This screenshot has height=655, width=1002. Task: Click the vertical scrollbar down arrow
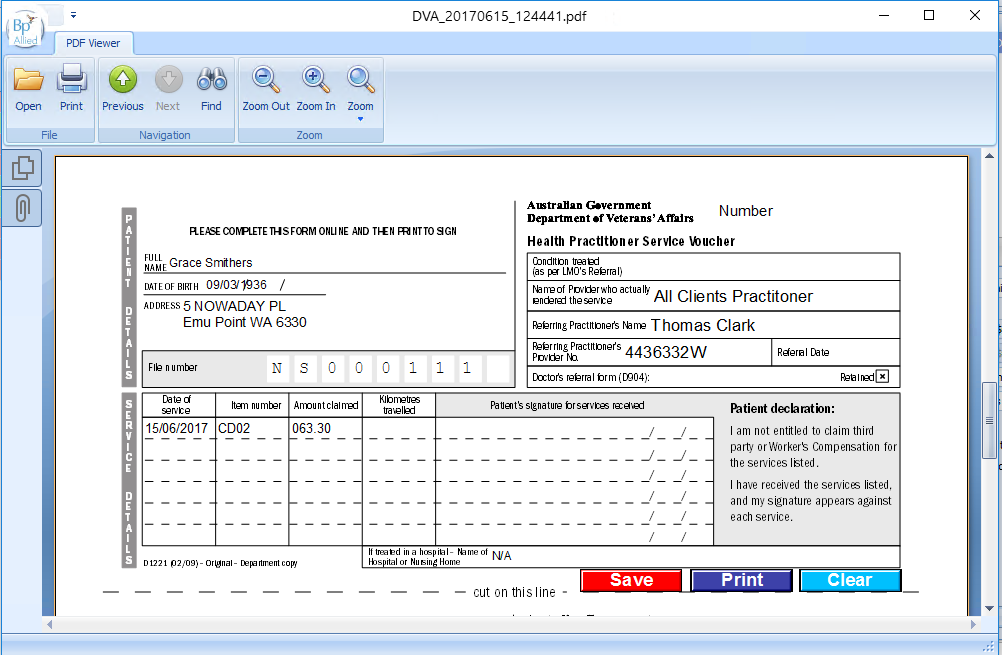(989, 608)
